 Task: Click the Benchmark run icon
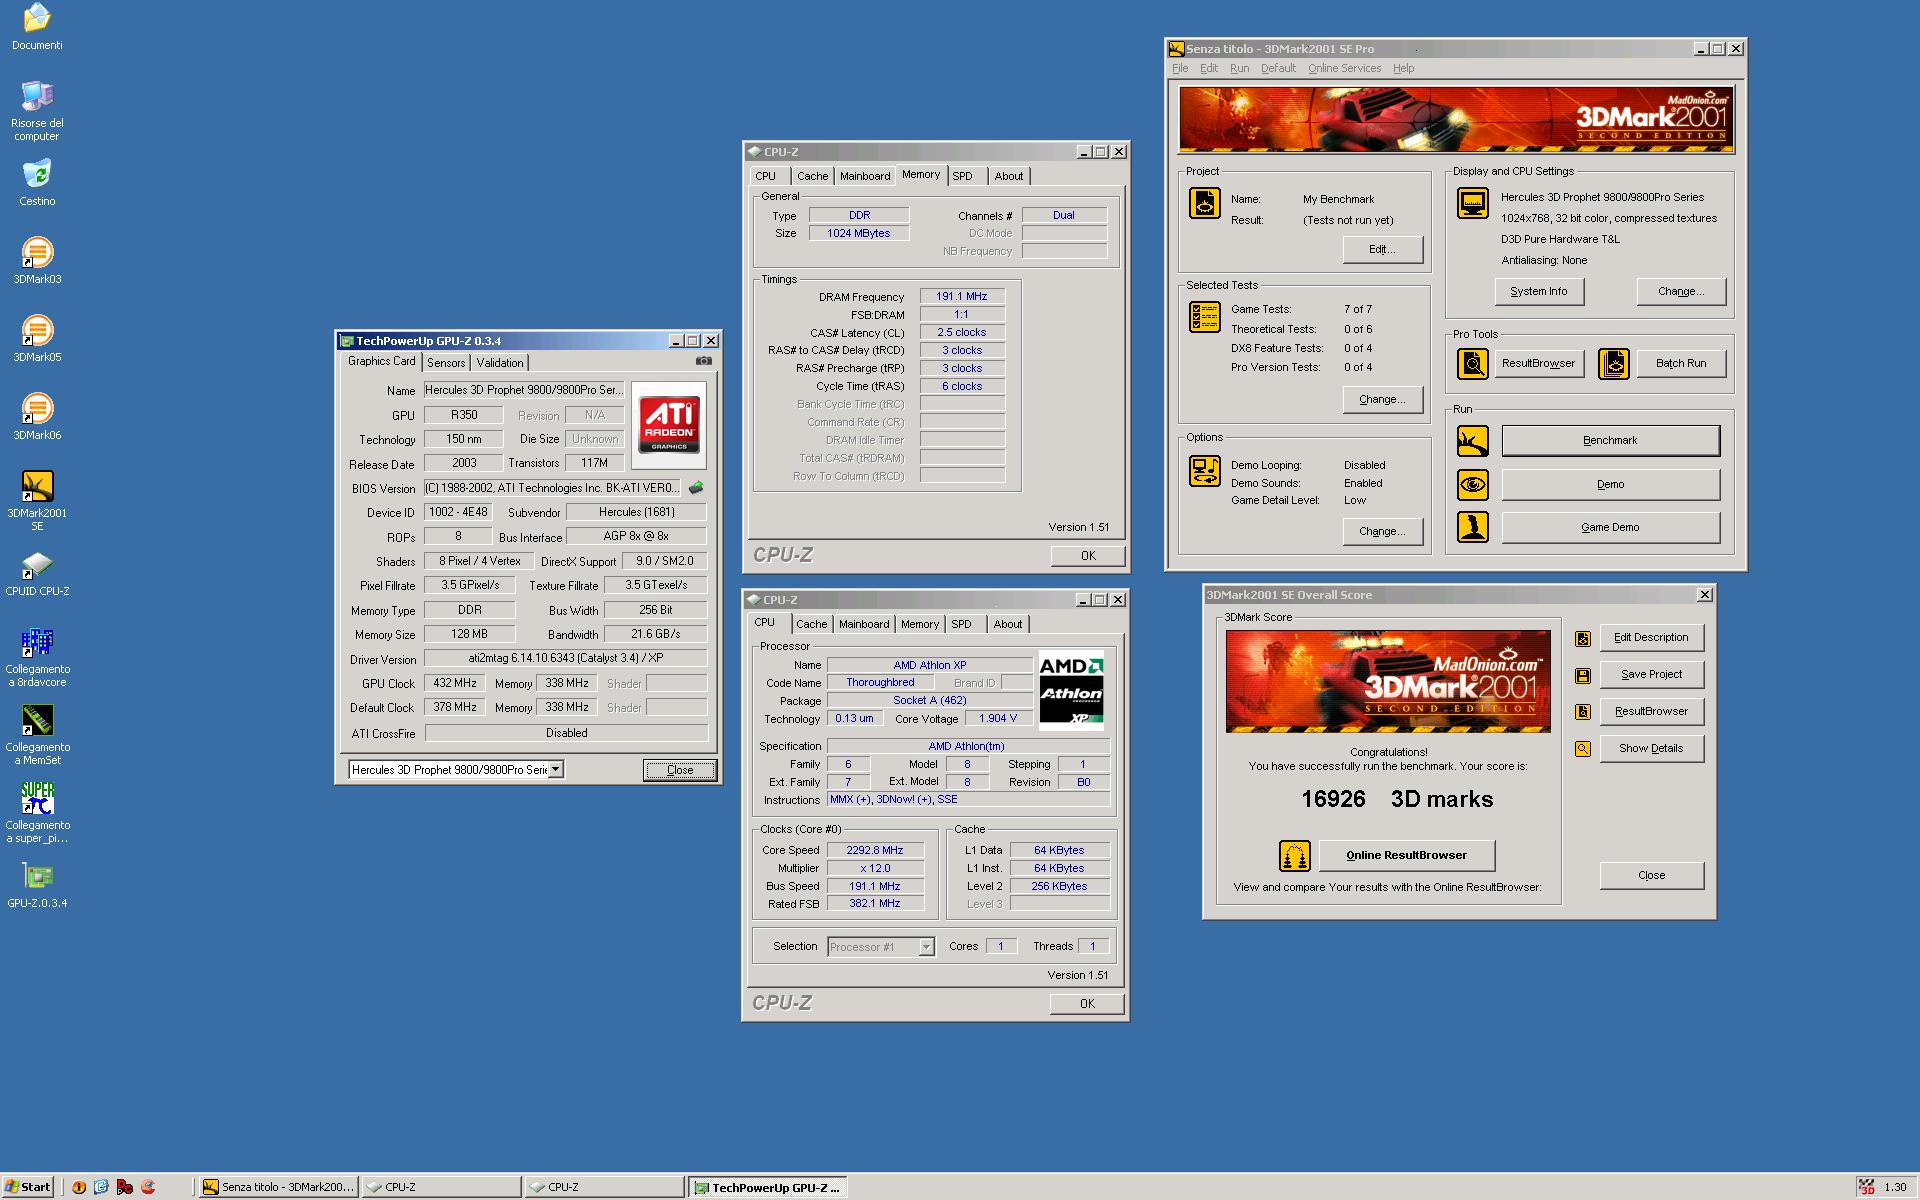1472,441
